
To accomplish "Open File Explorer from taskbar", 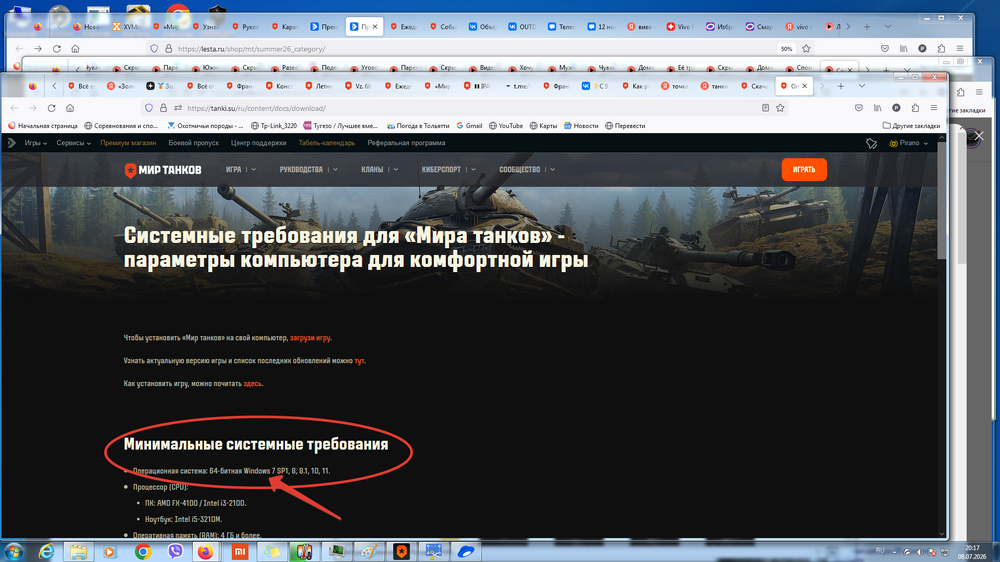I will (78, 552).
